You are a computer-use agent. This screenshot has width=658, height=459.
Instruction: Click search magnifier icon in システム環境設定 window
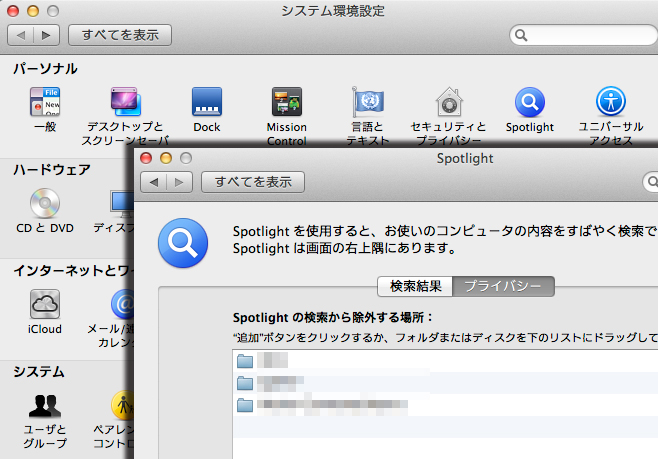(521, 35)
